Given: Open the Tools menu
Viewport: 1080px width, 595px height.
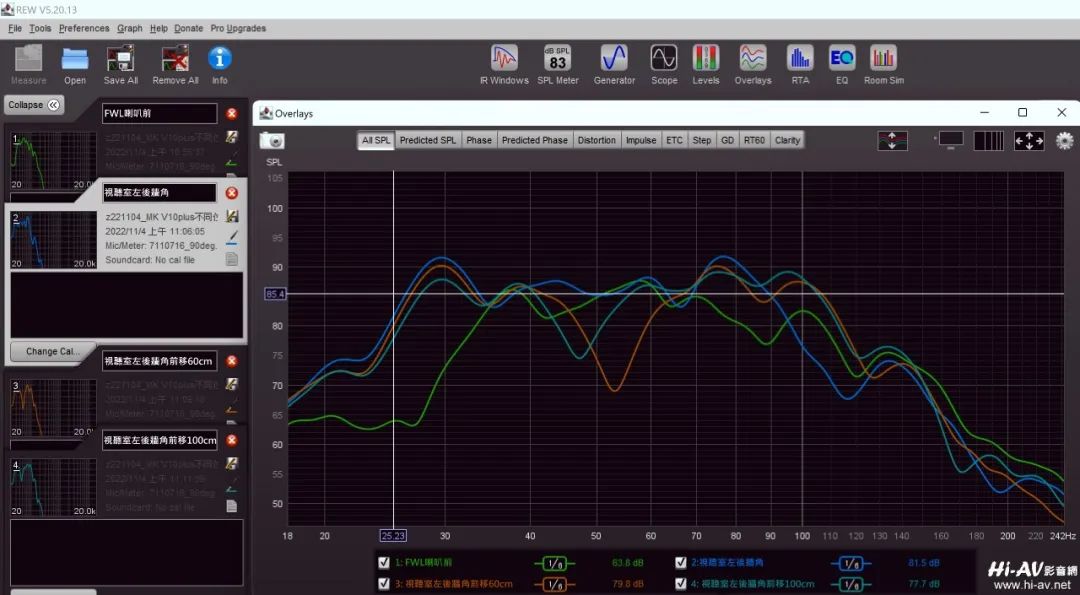Looking at the screenshot, I should tap(40, 28).
